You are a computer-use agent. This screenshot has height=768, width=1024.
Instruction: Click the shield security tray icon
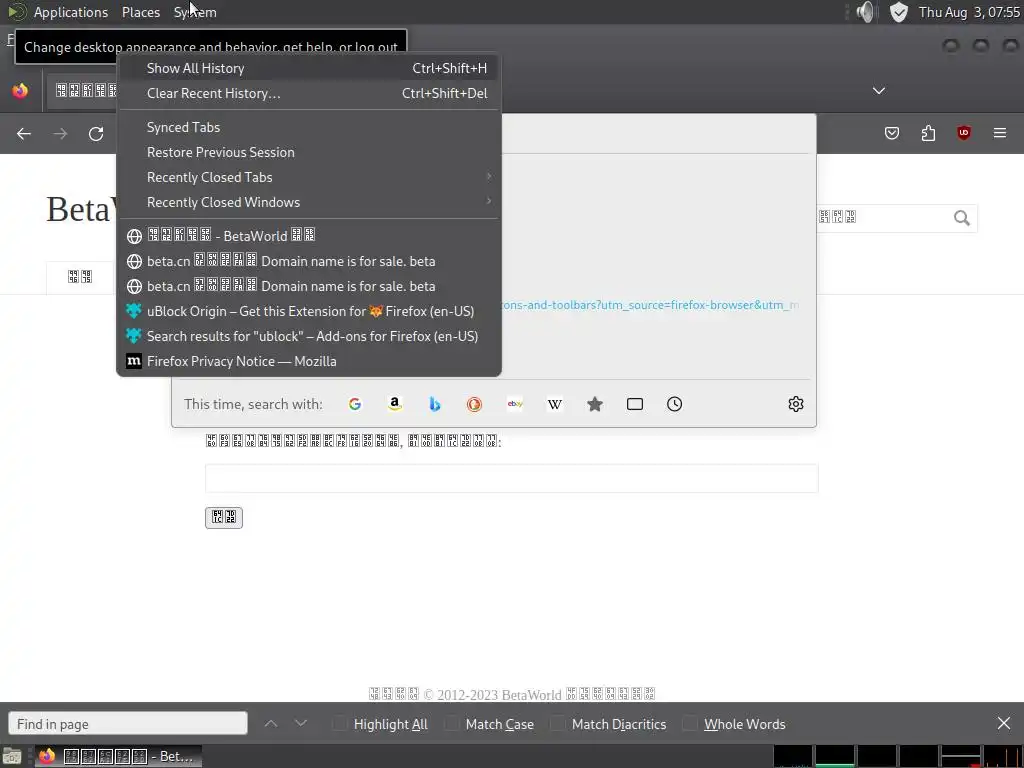tap(899, 12)
